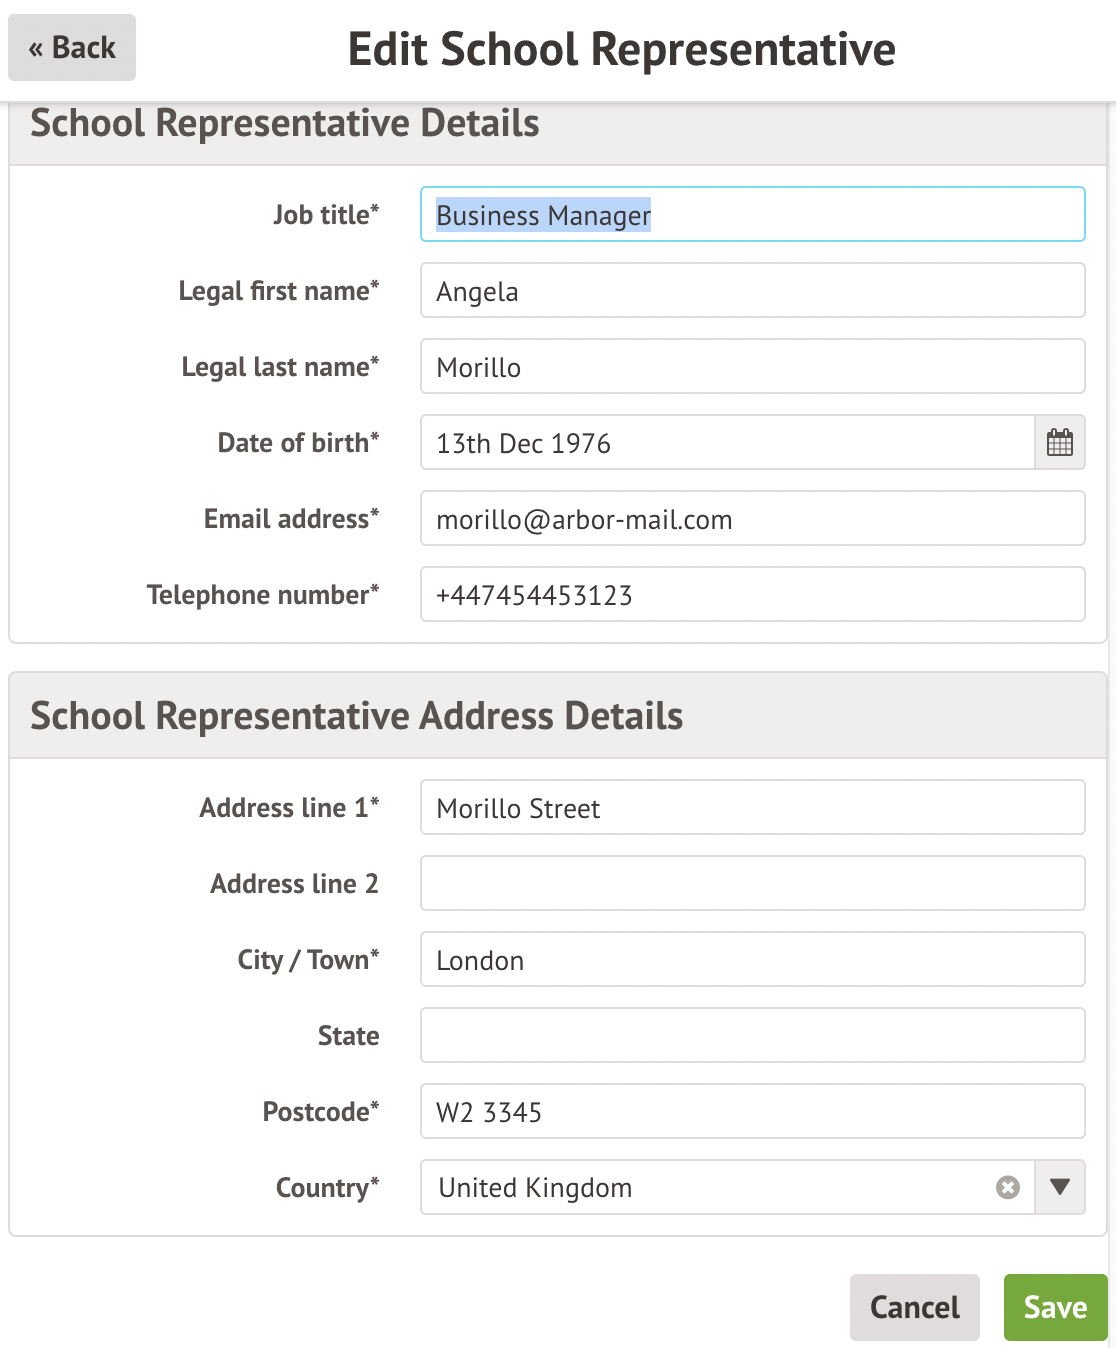
Task: Edit the Email address field
Action: point(752,519)
